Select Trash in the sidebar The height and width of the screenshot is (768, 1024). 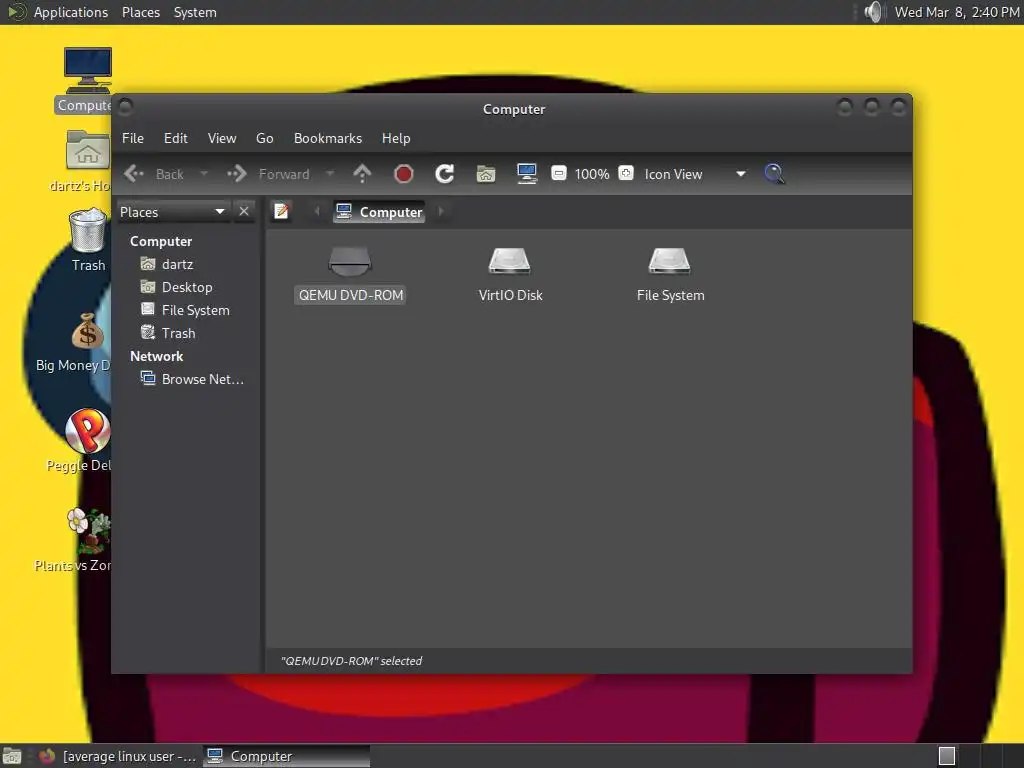[178, 333]
